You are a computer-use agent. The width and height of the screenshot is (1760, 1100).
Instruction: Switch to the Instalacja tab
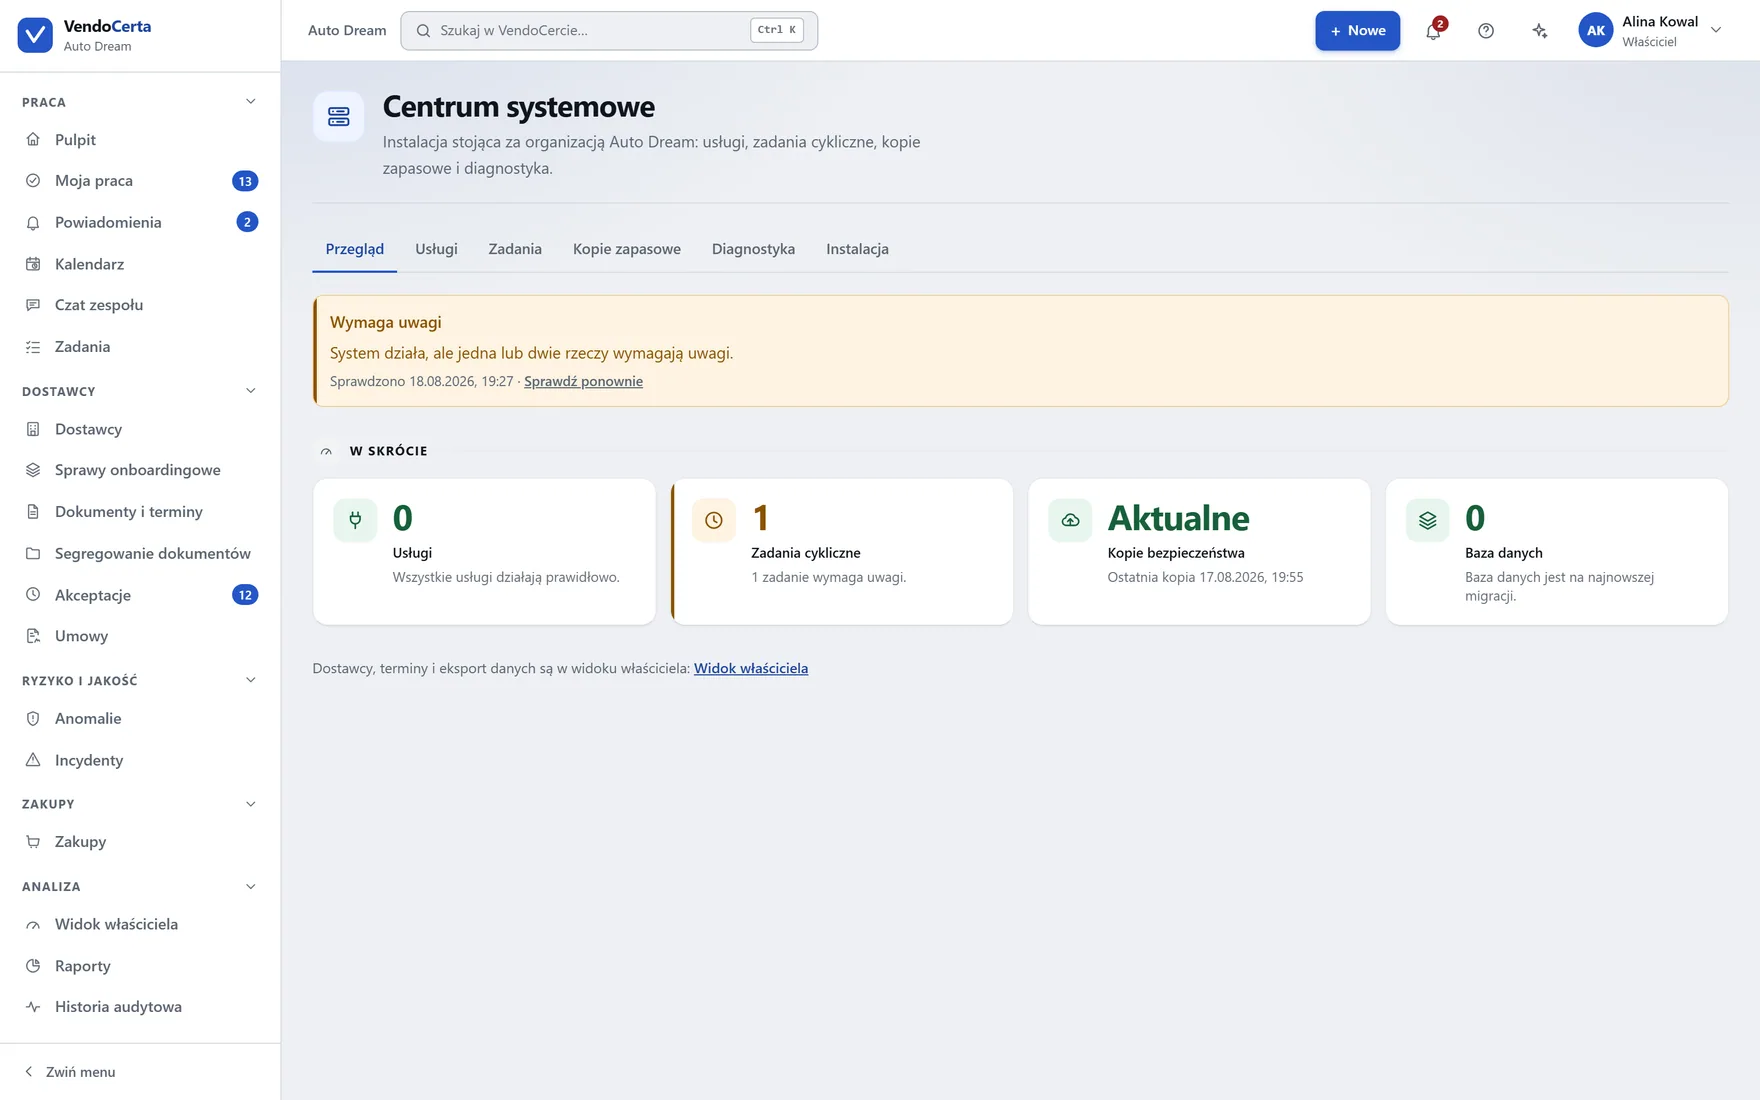click(857, 249)
